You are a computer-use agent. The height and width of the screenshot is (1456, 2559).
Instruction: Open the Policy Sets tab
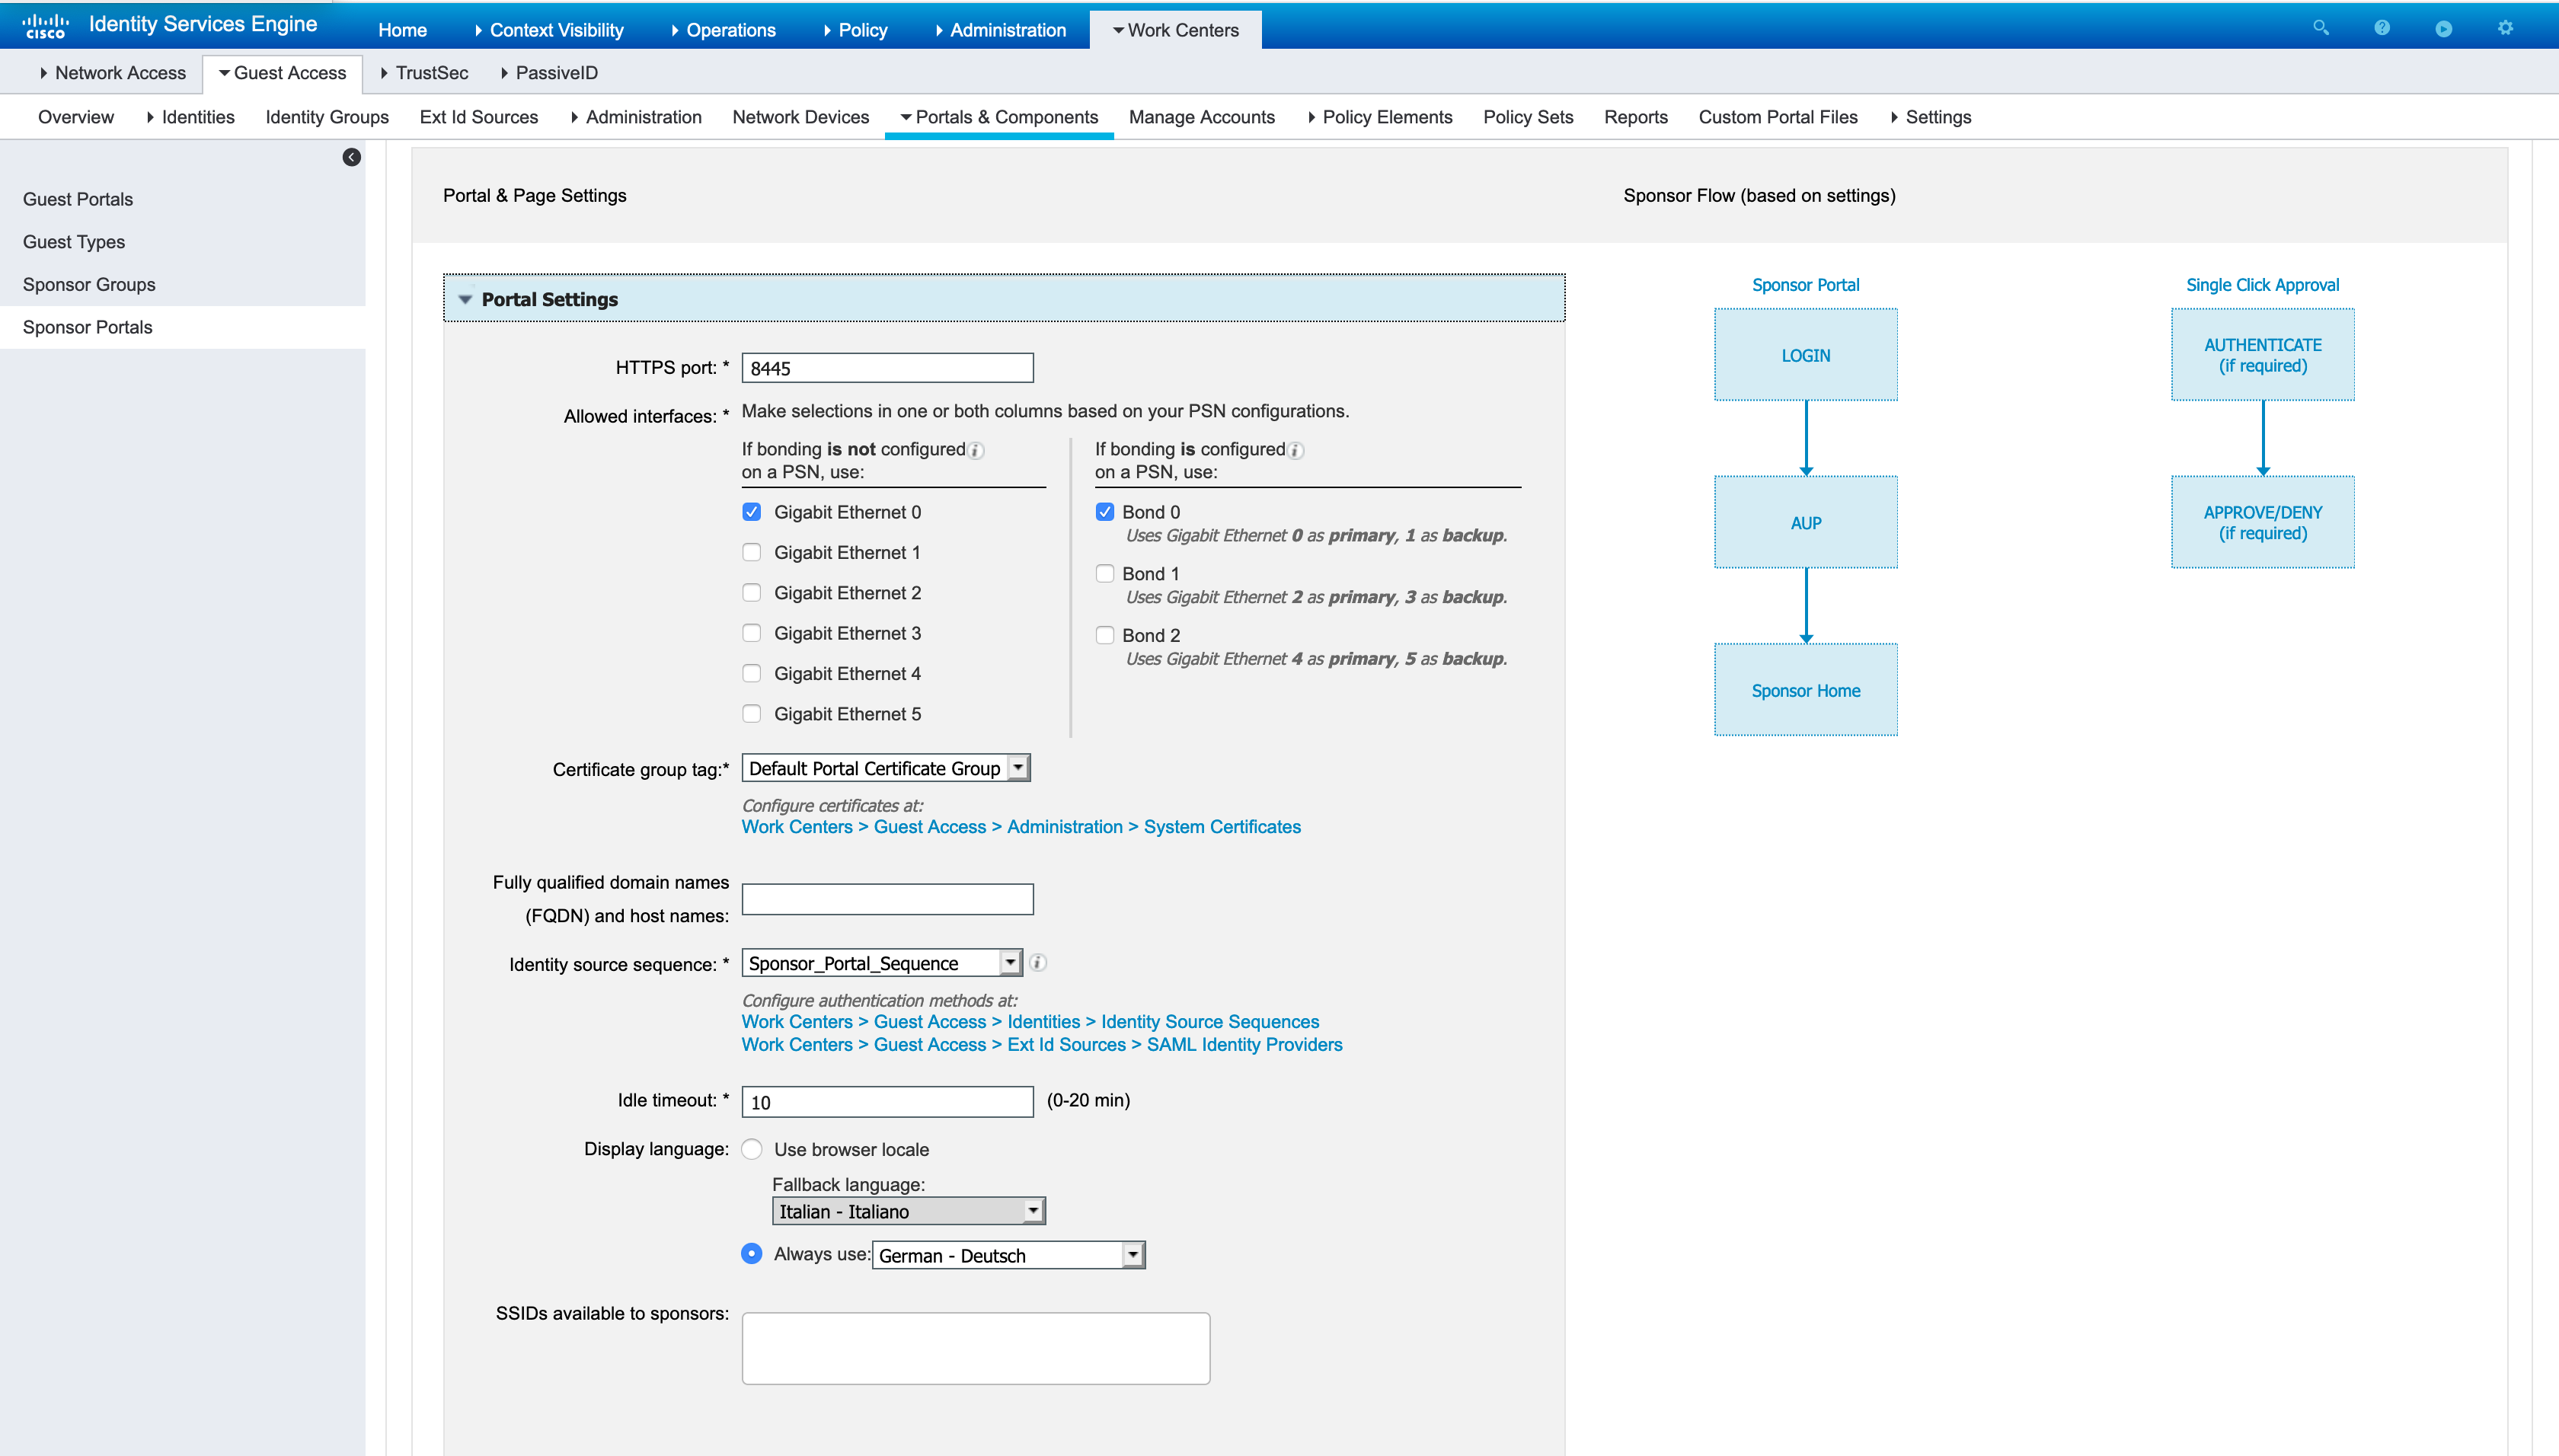[1528, 117]
